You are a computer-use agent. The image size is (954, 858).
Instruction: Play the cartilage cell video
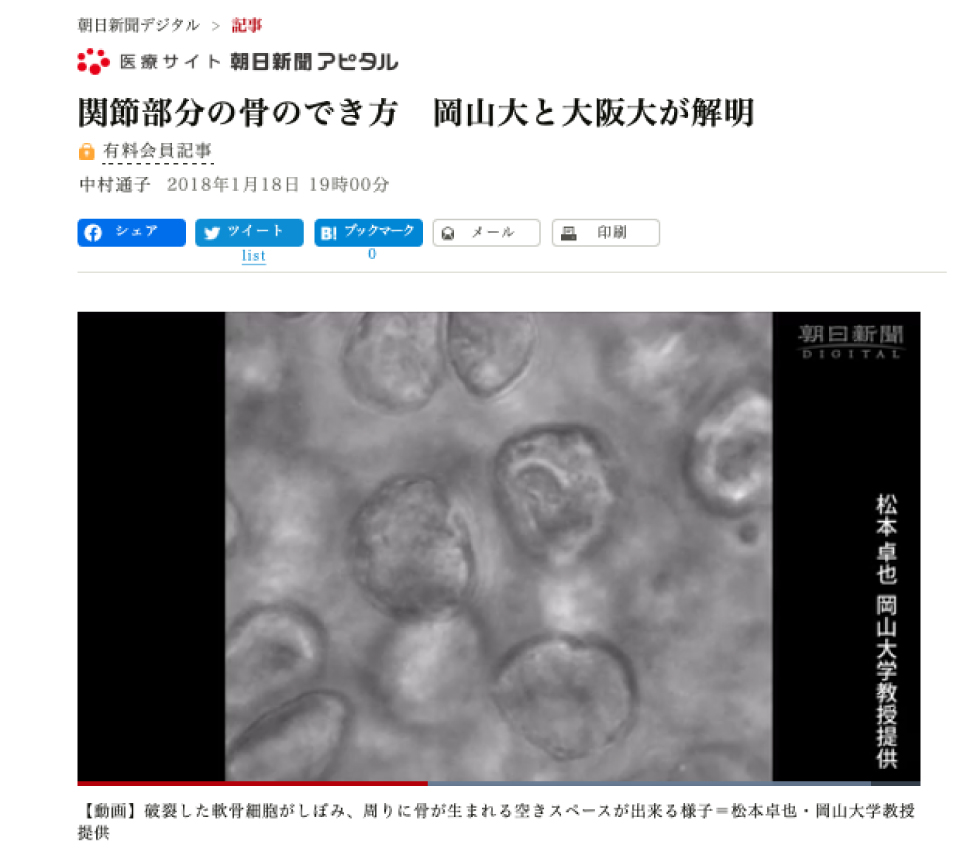pos(499,546)
